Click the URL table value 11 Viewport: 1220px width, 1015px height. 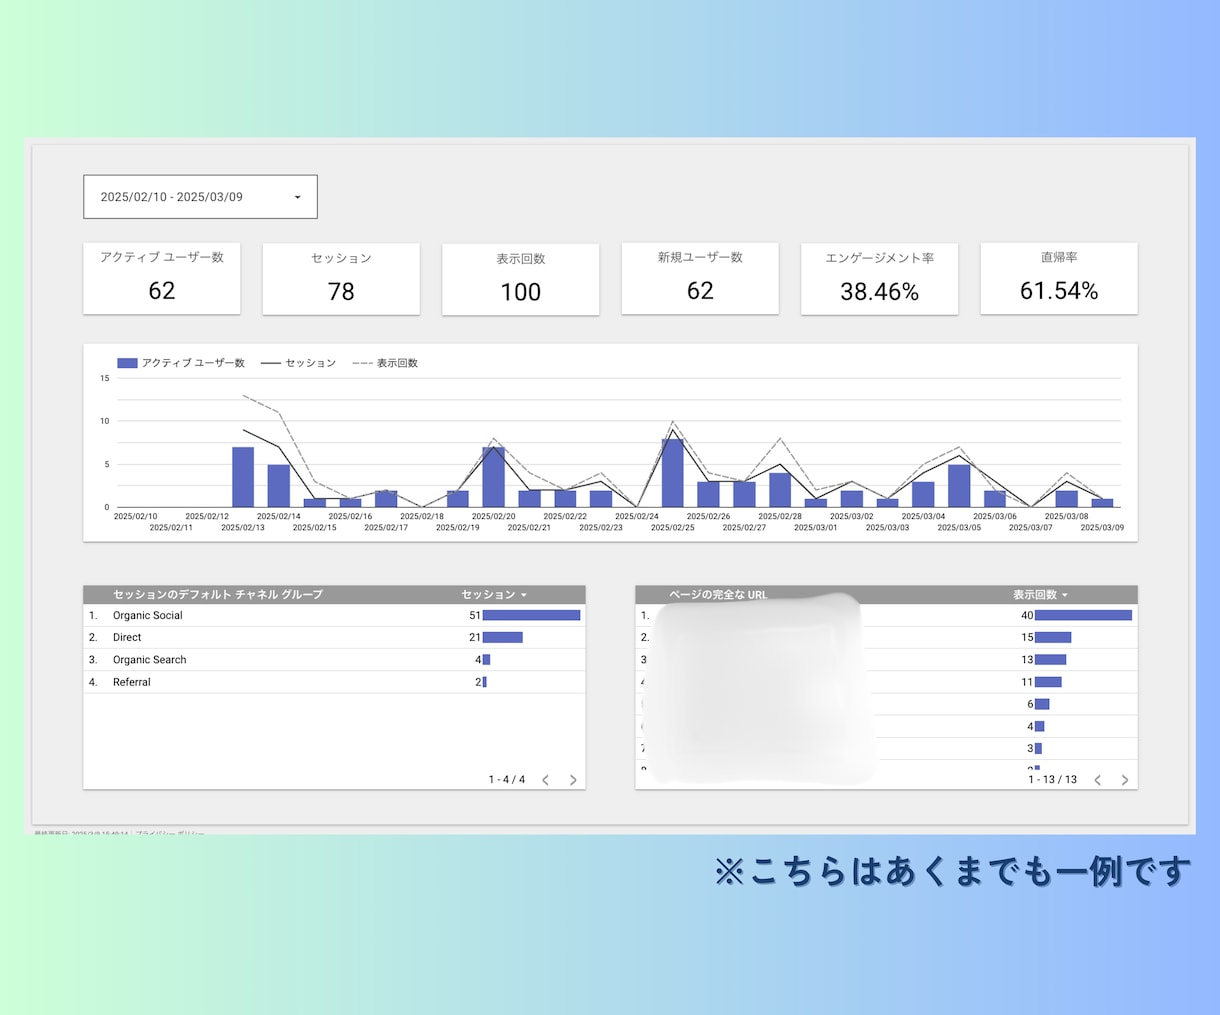[1027, 682]
